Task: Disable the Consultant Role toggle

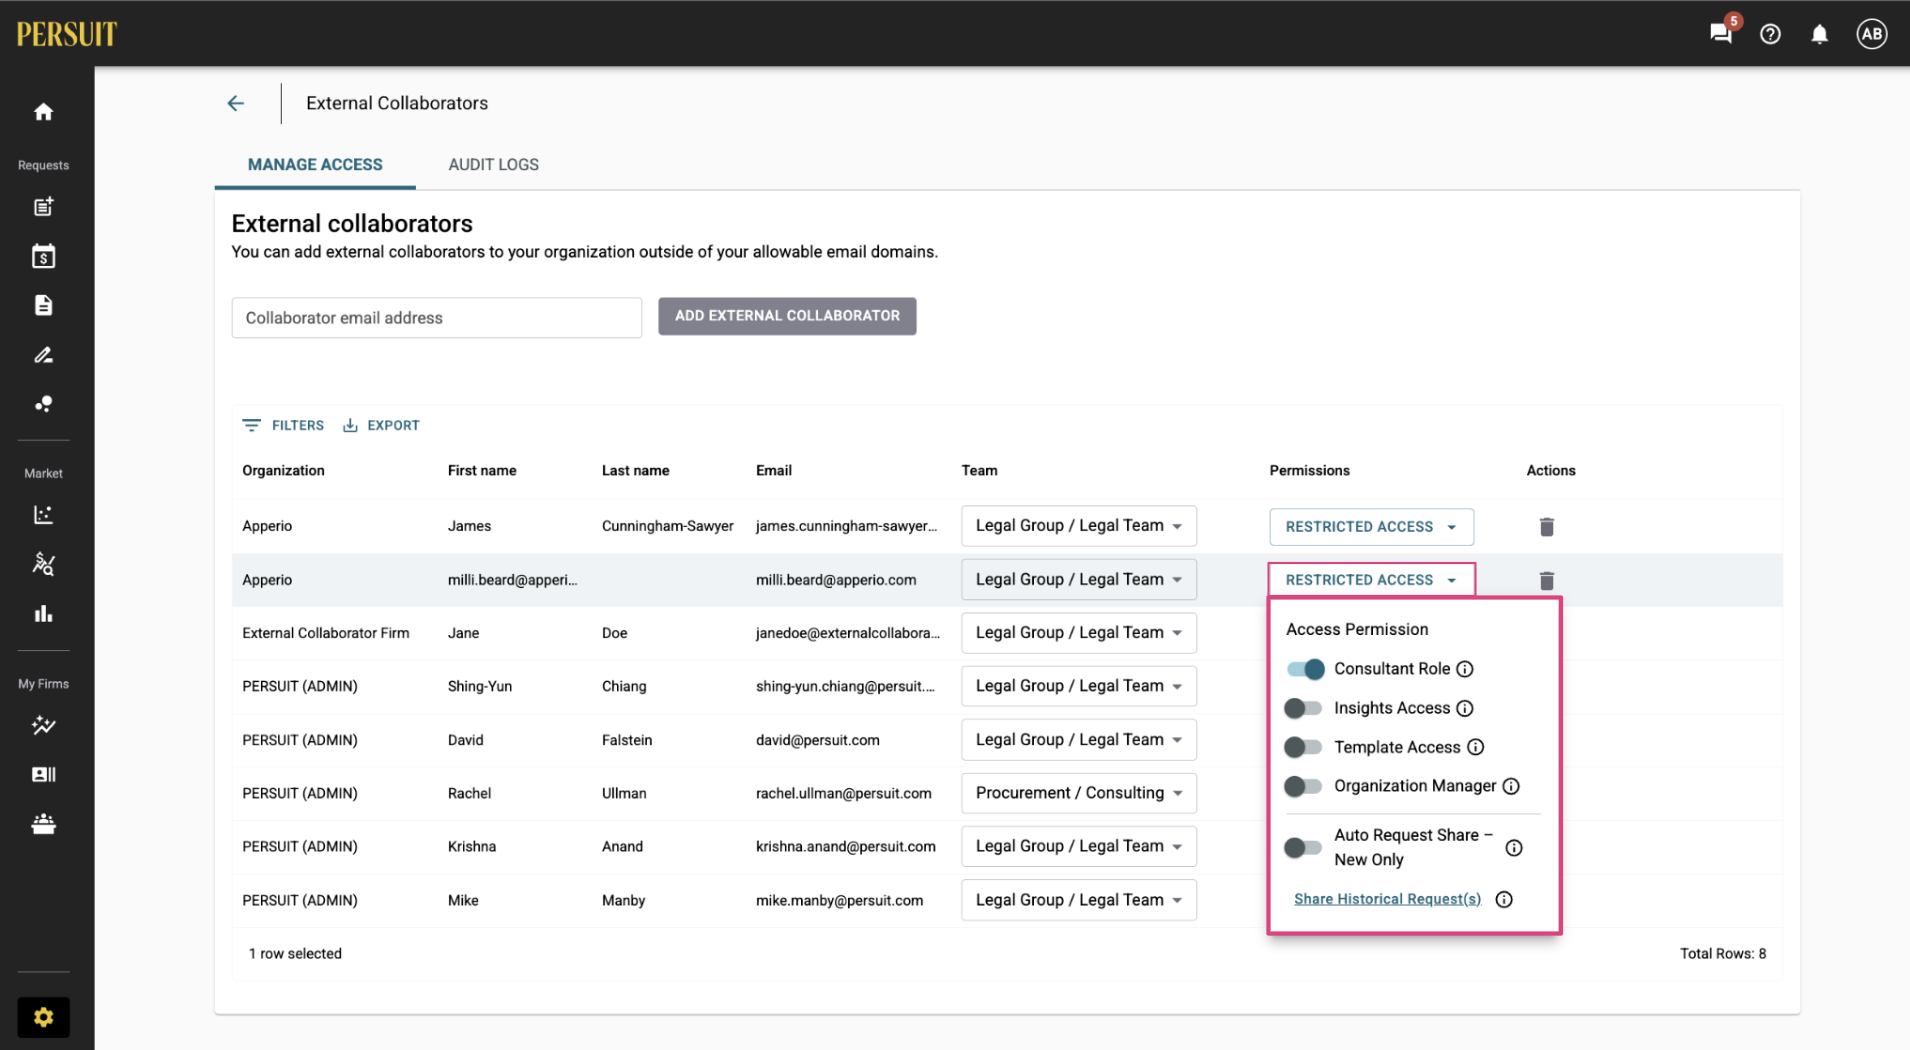Action: (x=1305, y=669)
